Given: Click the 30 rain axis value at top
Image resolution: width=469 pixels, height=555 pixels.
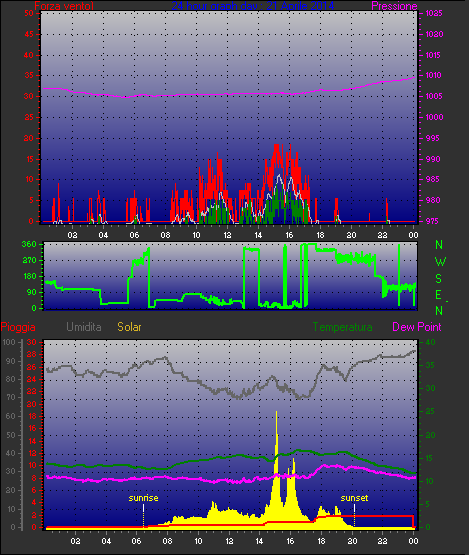Looking at the screenshot, I should click(32, 342).
